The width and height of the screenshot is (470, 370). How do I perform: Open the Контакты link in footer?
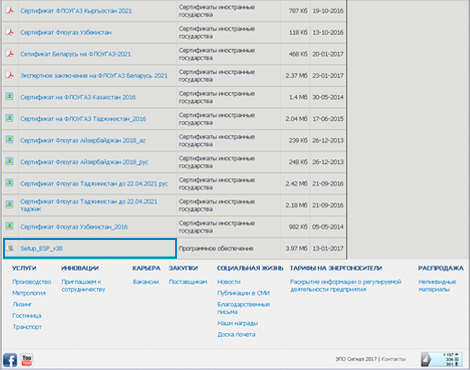[393, 359]
